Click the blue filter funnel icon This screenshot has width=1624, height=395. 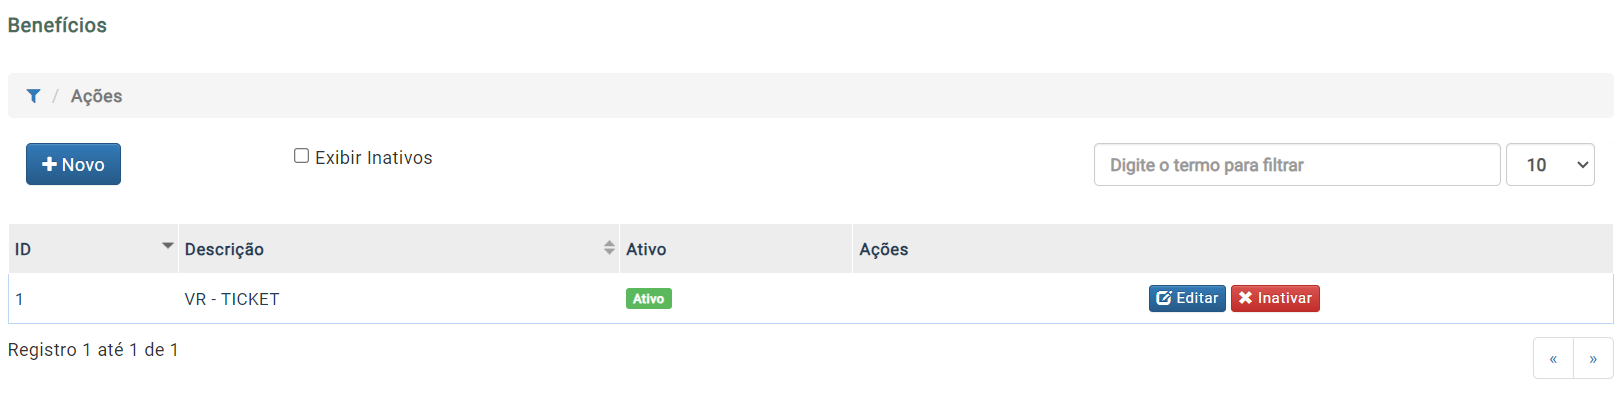[x=33, y=96]
